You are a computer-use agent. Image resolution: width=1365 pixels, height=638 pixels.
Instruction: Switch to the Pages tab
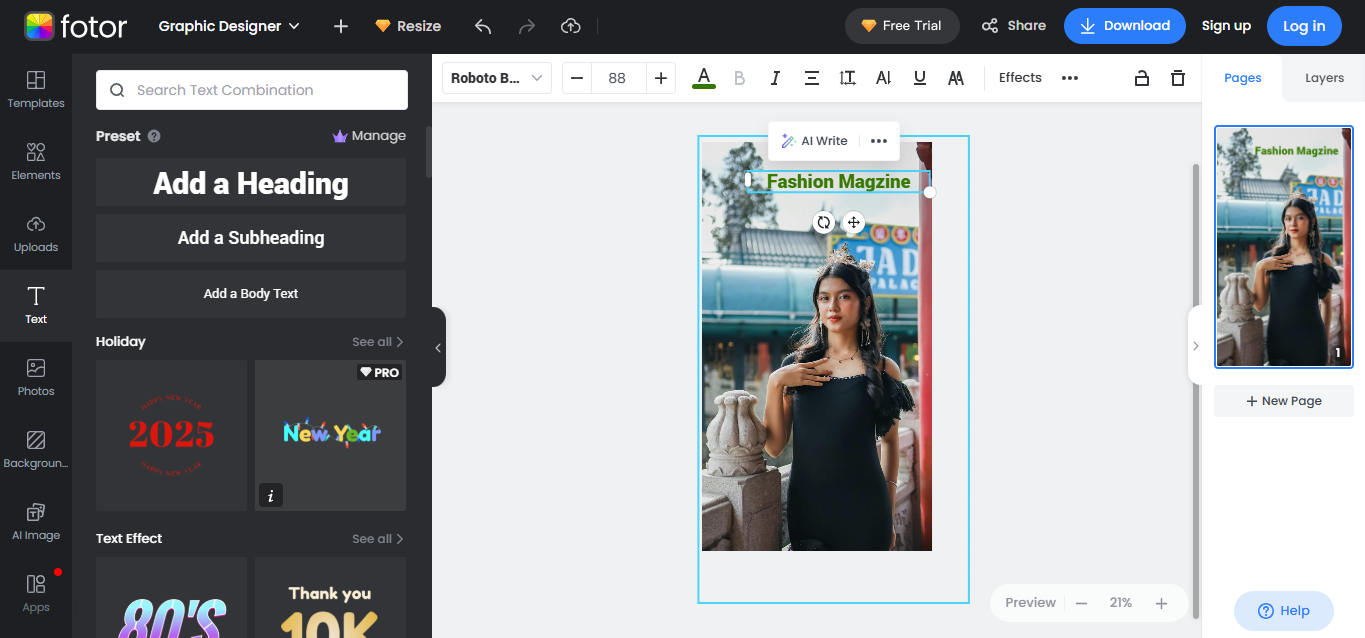click(x=1243, y=78)
